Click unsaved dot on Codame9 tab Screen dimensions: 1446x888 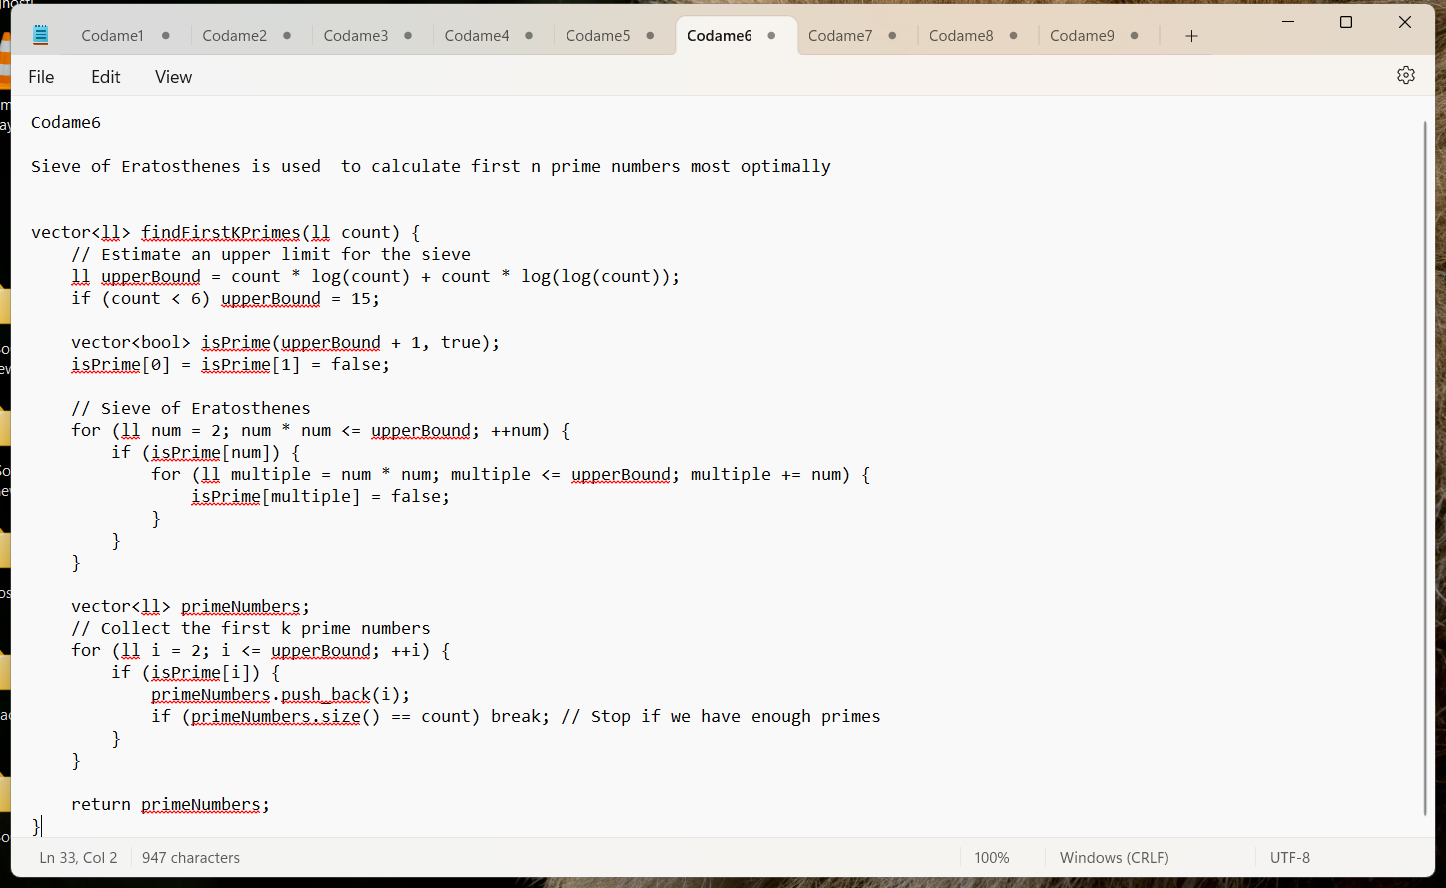(x=1134, y=36)
